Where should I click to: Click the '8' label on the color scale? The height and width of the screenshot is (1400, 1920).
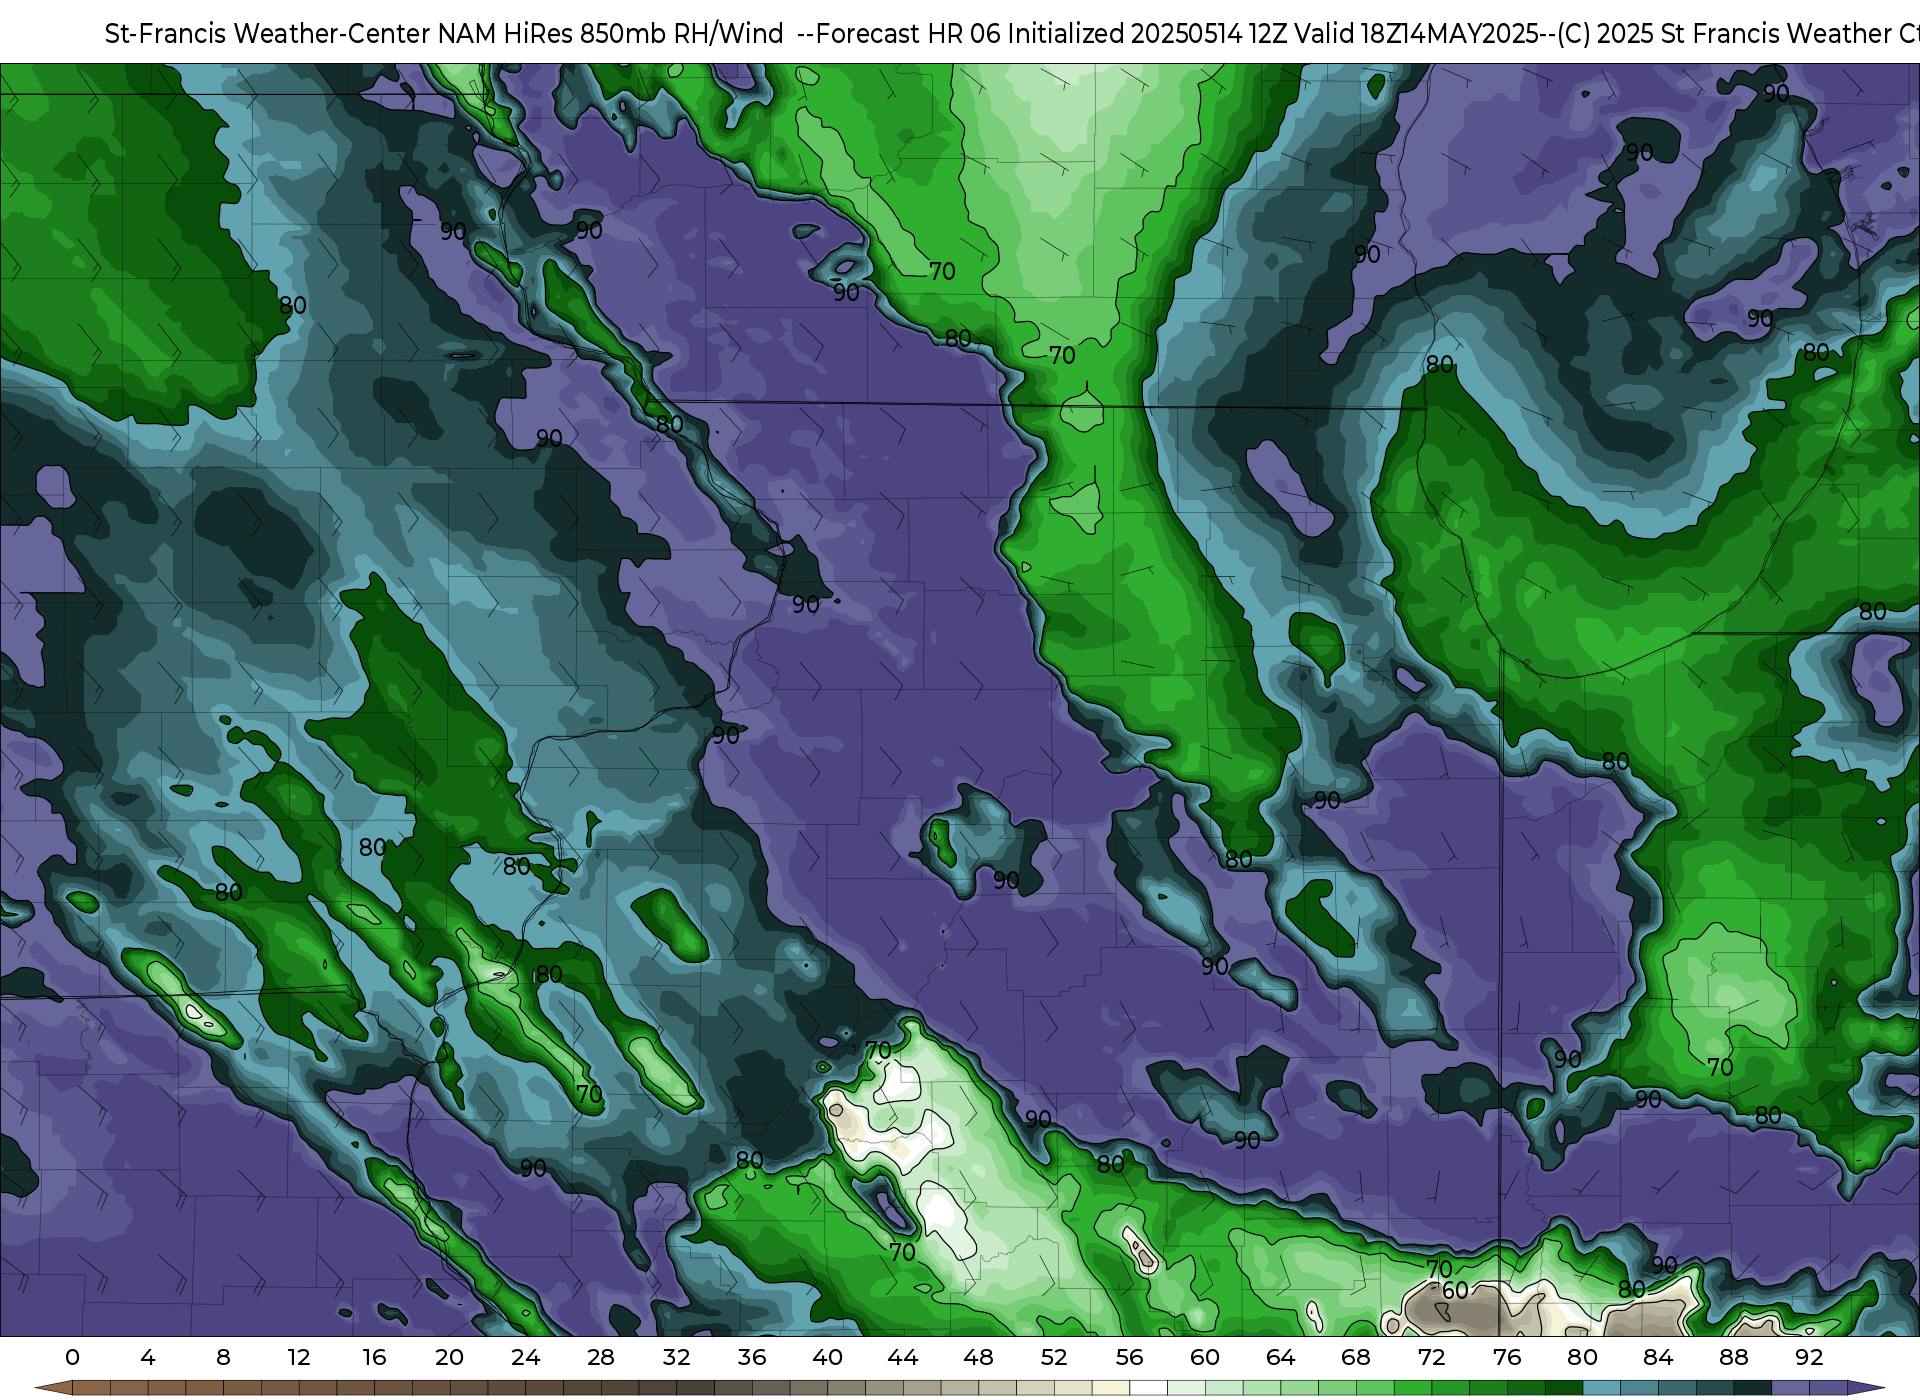pos(223,1357)
